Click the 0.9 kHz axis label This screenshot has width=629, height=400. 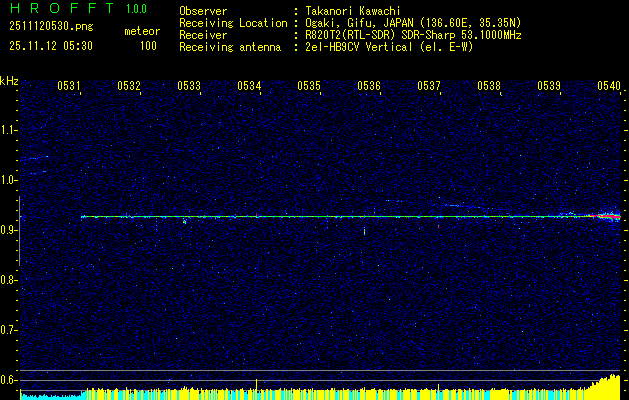[8, 230]
